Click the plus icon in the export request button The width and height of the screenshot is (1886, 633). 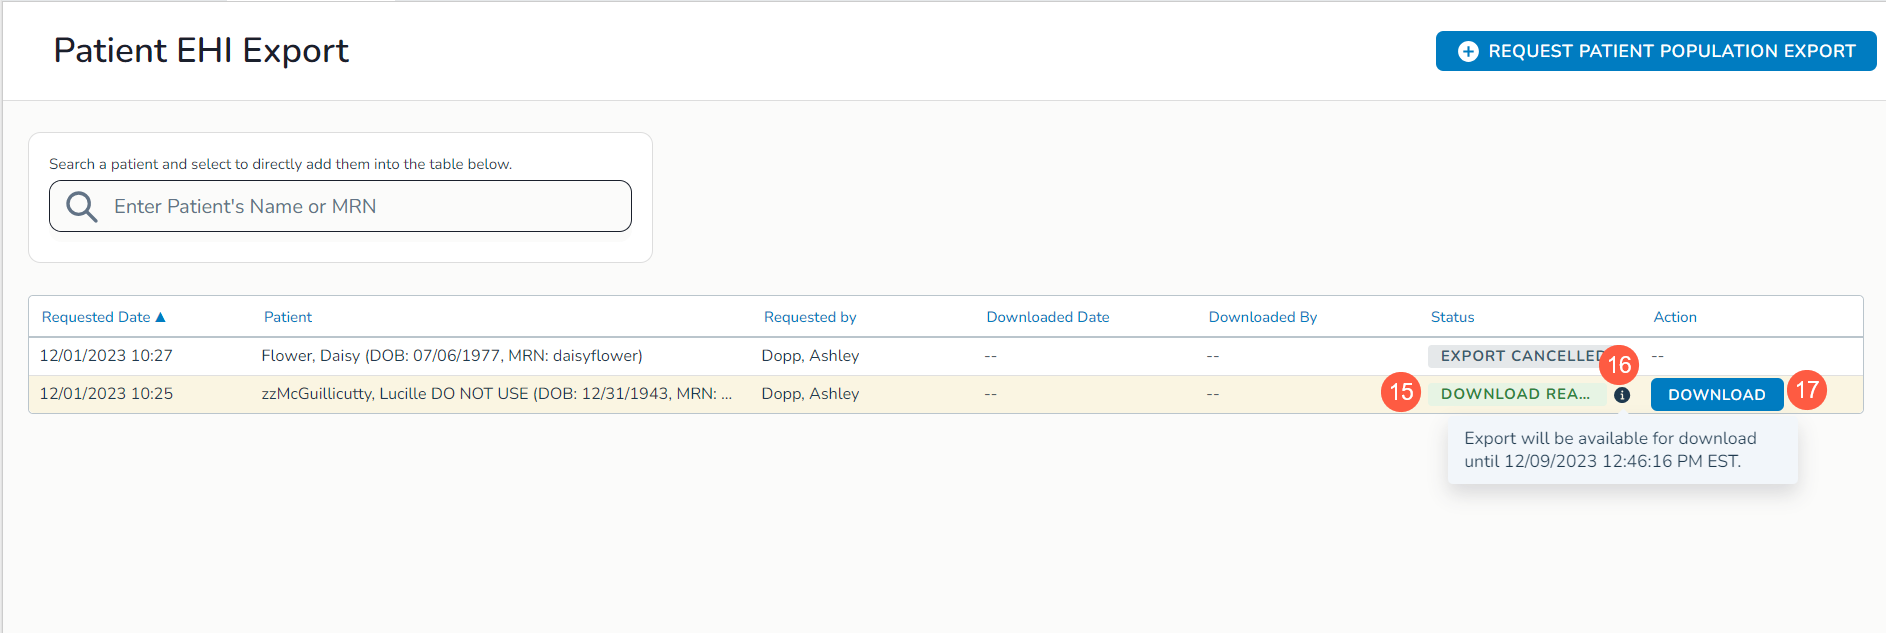[1467, 52]
